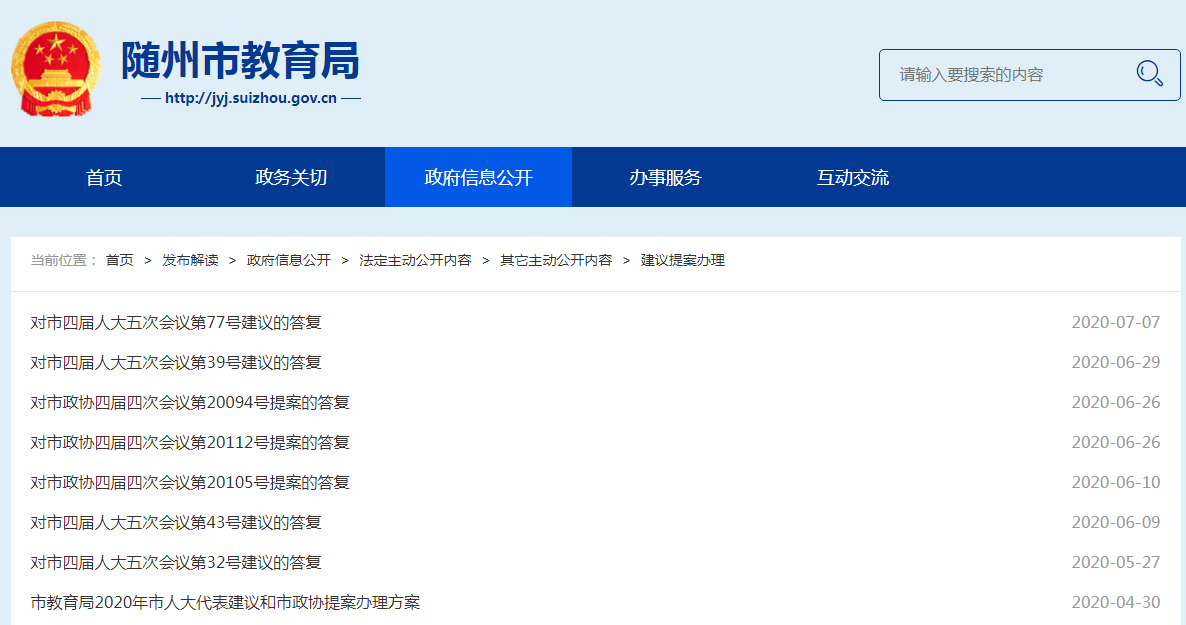The height and width of the screenshot is (625, 1186).
Task: Open 其它主动公开内容 breadcrumb link
Action: coord(556,260)
